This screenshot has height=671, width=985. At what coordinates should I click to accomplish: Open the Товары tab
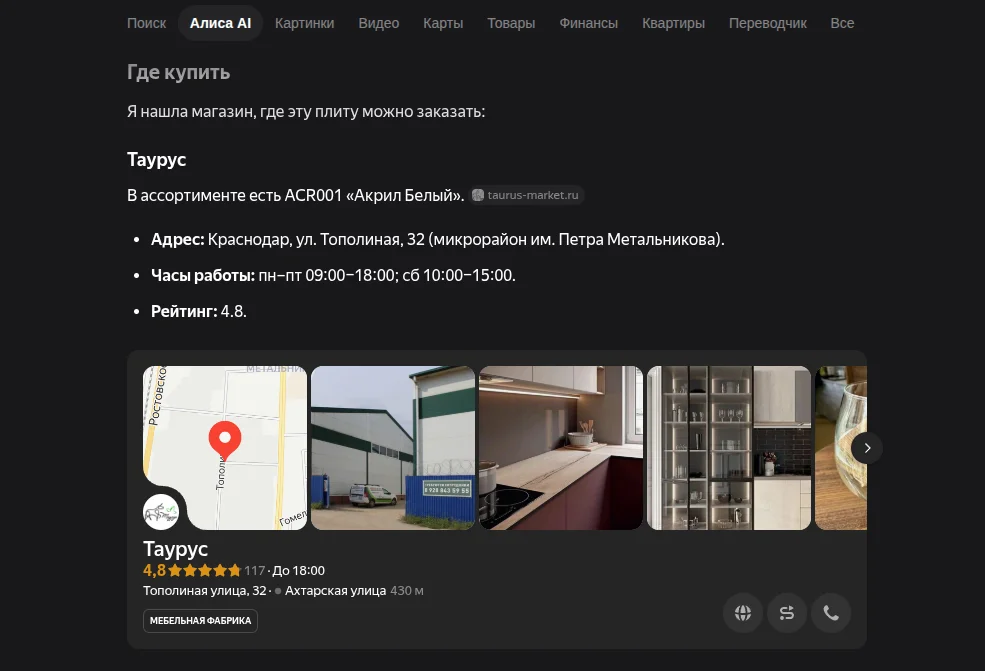tap(511, 23)
